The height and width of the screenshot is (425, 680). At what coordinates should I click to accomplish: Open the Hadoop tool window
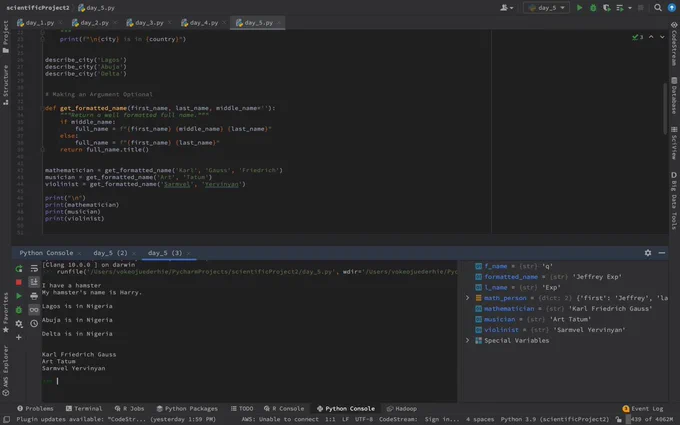pos(402,409)
